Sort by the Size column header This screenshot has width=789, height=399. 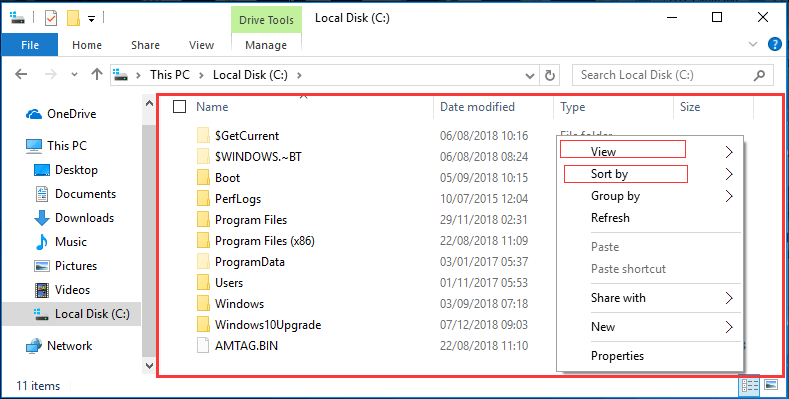pyautogui.click(x=690, y=107)
